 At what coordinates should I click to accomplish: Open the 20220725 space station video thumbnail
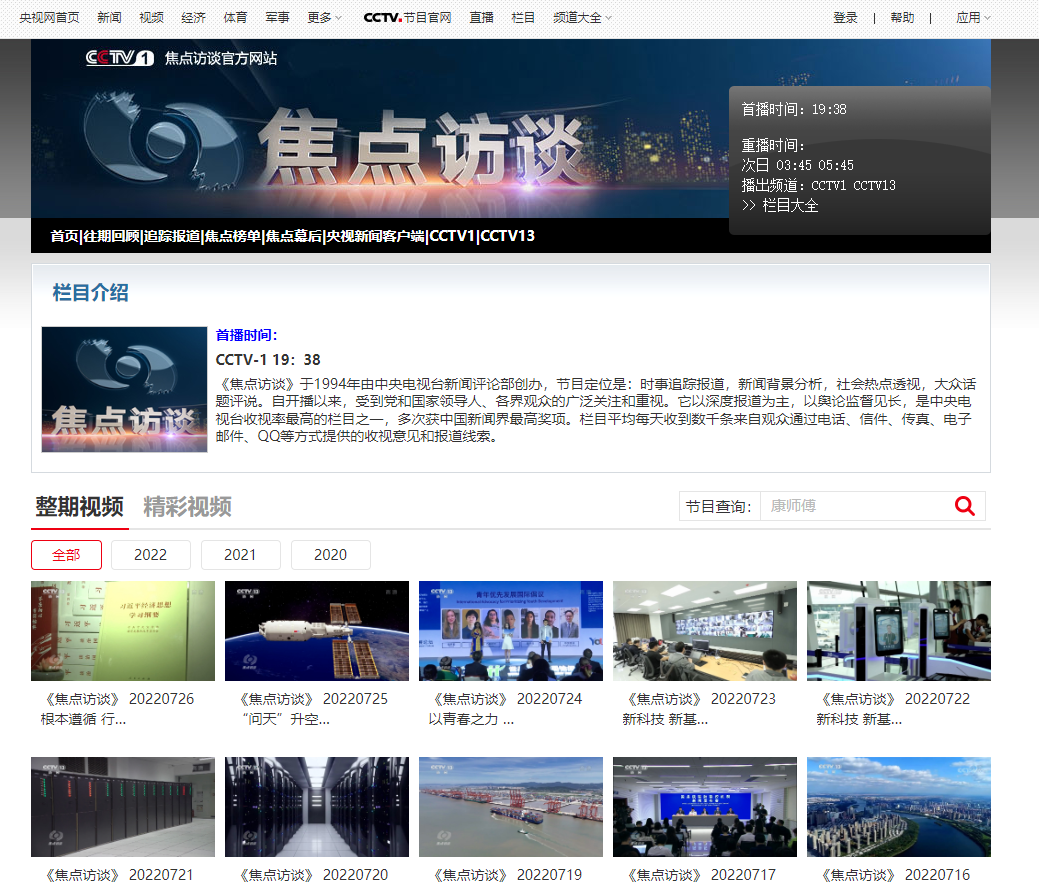316,631
